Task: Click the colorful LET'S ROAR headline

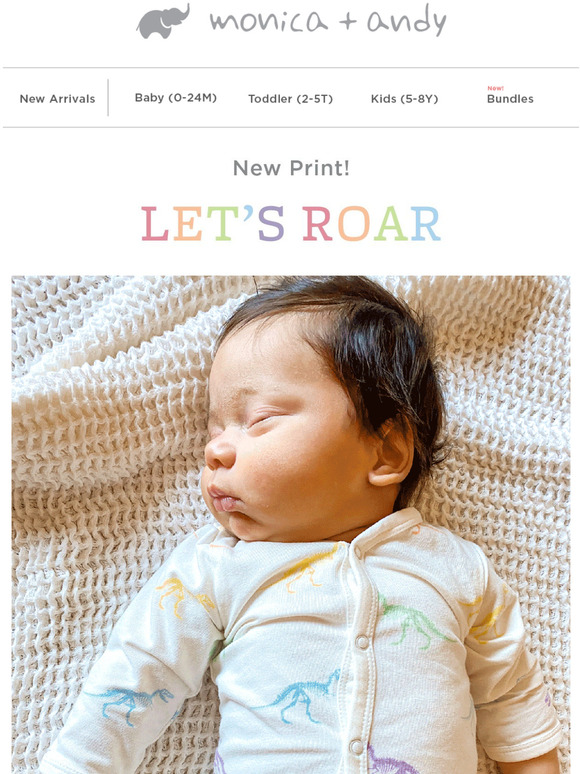Action: coord(291,224)
